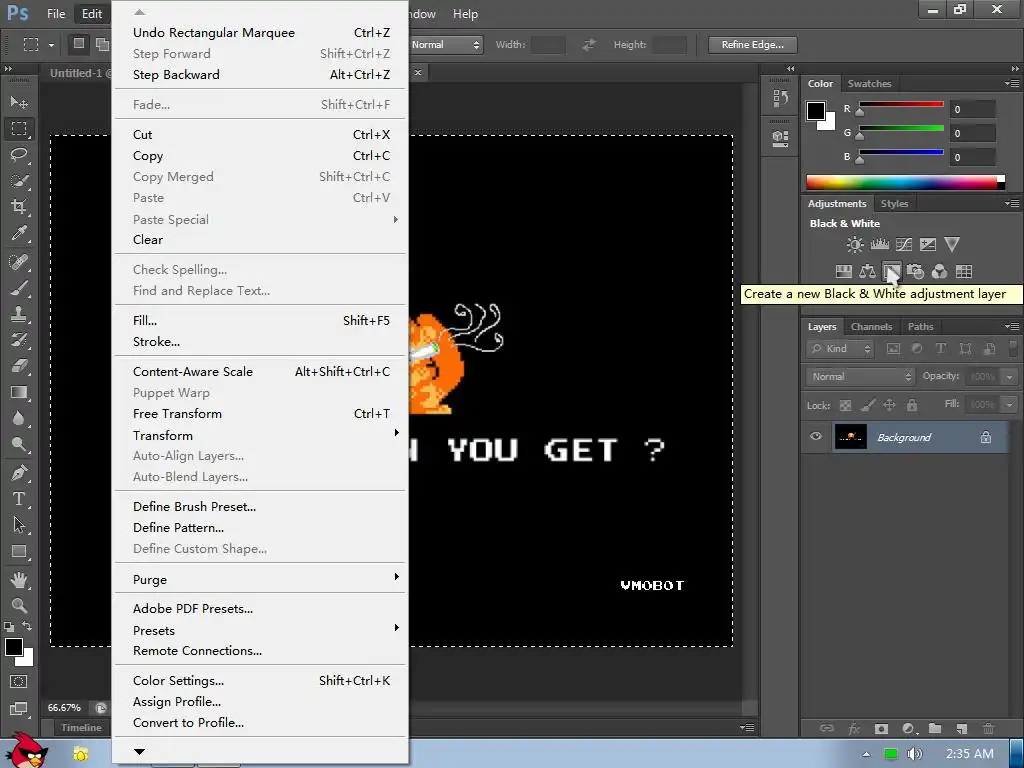The image size is (1024, 768).
Task: Select the Gradient tool
Action: click(x=19, y=392)
